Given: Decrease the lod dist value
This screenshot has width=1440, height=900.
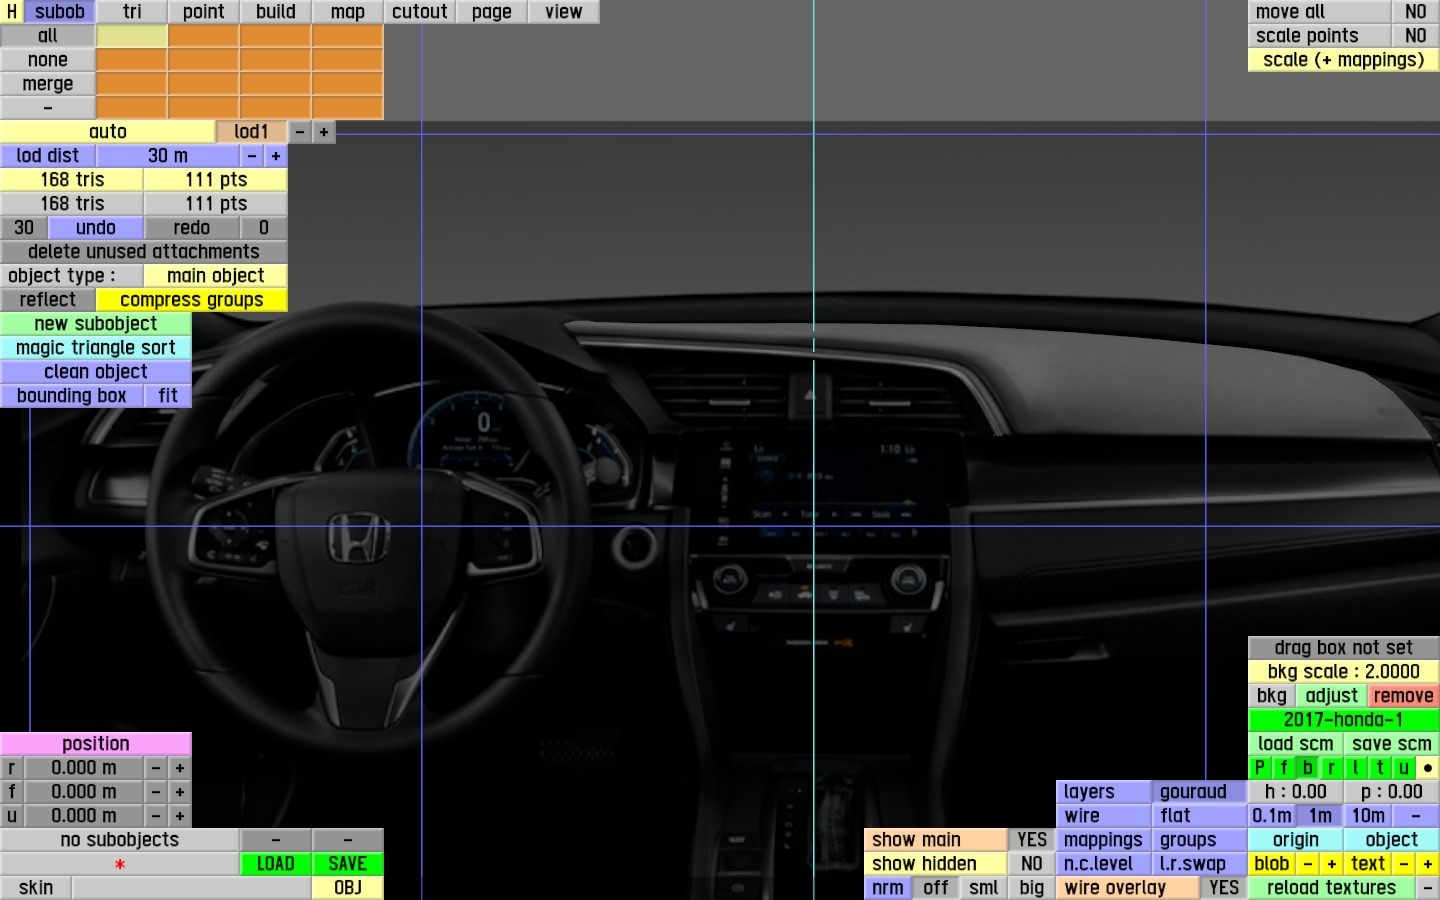Looking at the screenshot, I should (x=252, y=156).
